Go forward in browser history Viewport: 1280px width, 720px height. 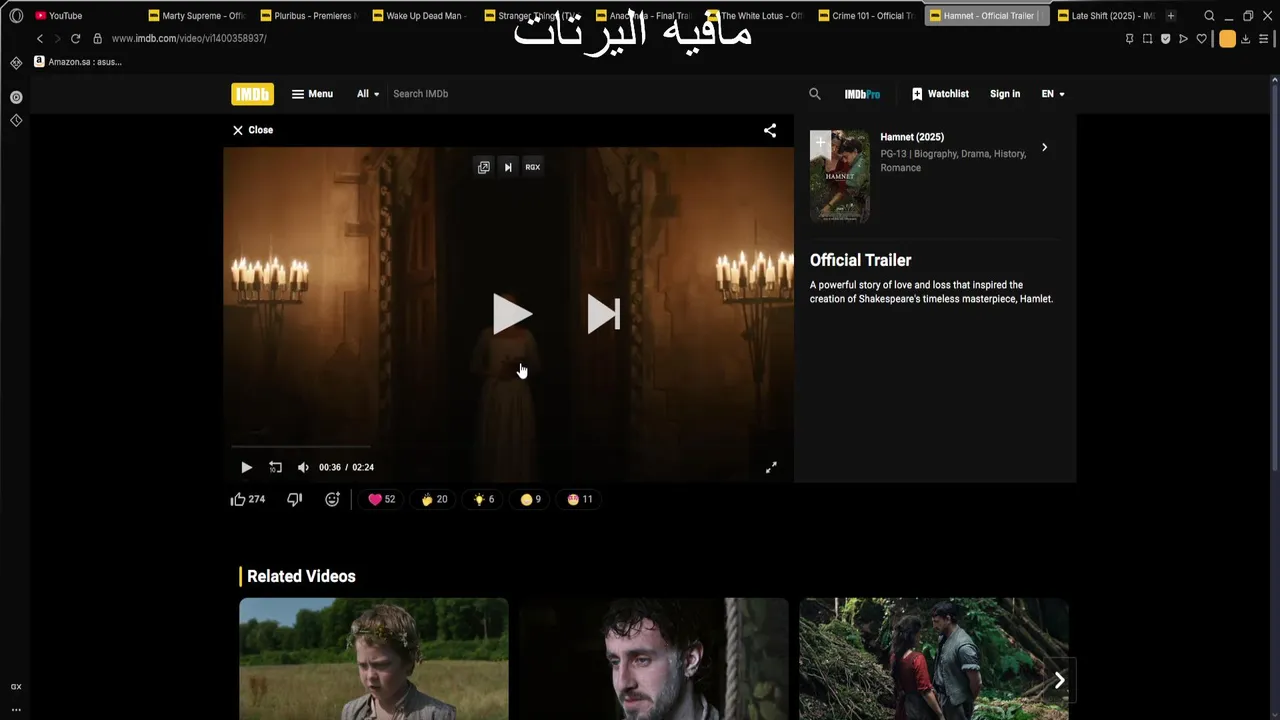(x=57, y=39)
